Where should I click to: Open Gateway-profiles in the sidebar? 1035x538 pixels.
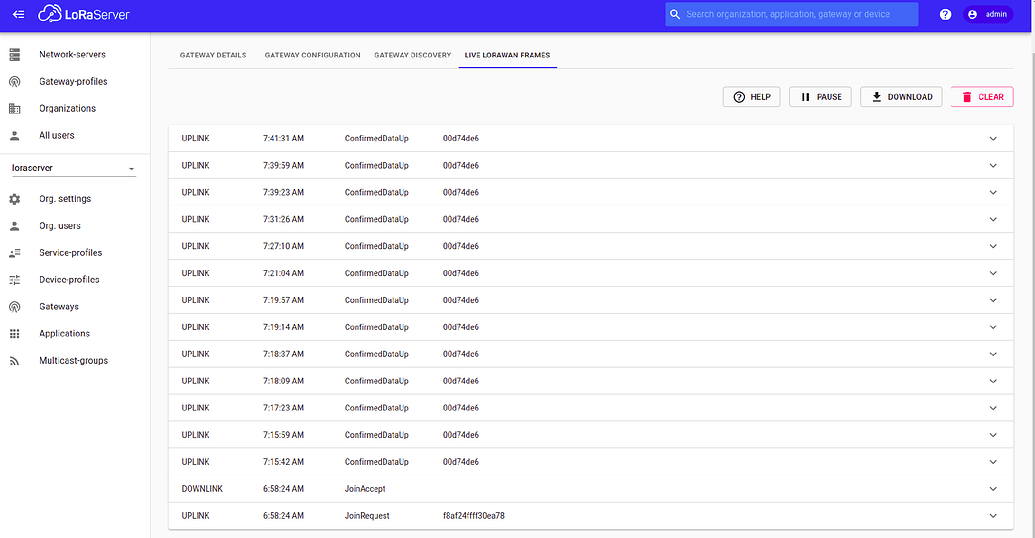coord(73,82)
